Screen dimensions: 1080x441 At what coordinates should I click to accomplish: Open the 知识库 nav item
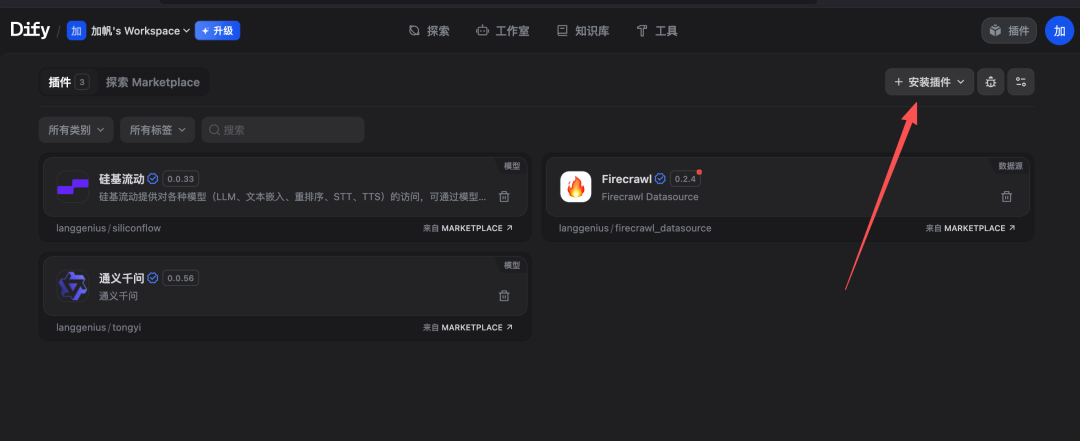click(583, 31)
